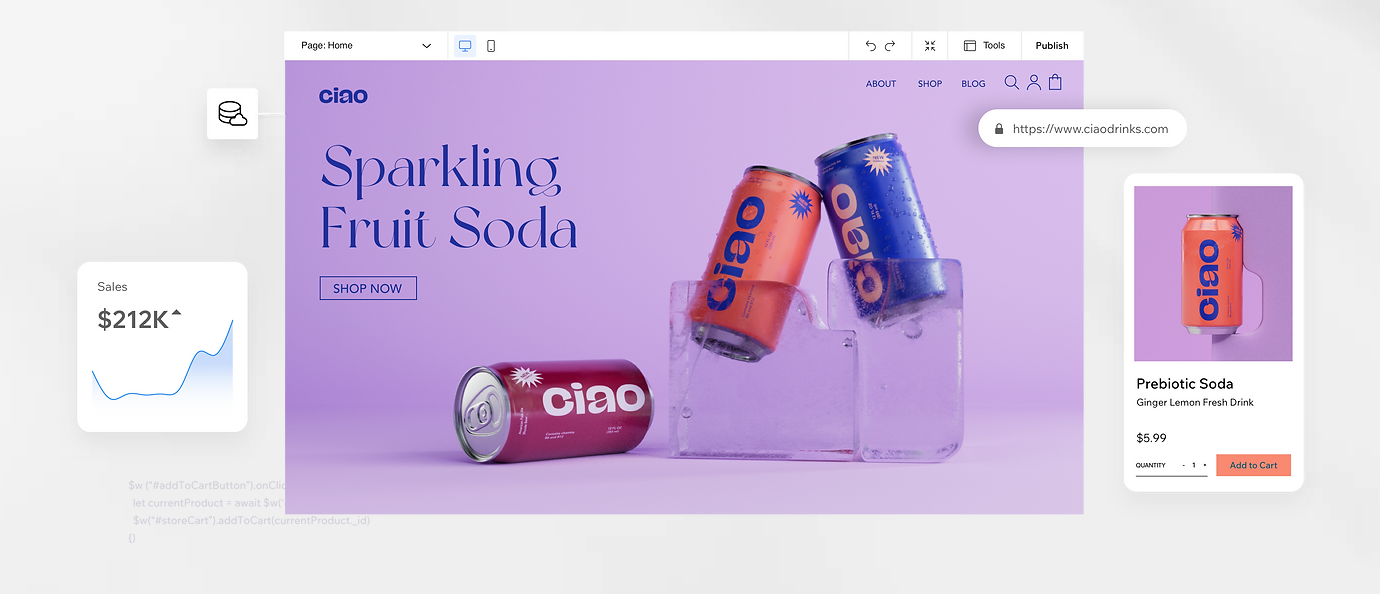1380x594 pixels.
Task: Click the SHOP NOW button
Action: [x=368, y=288]
